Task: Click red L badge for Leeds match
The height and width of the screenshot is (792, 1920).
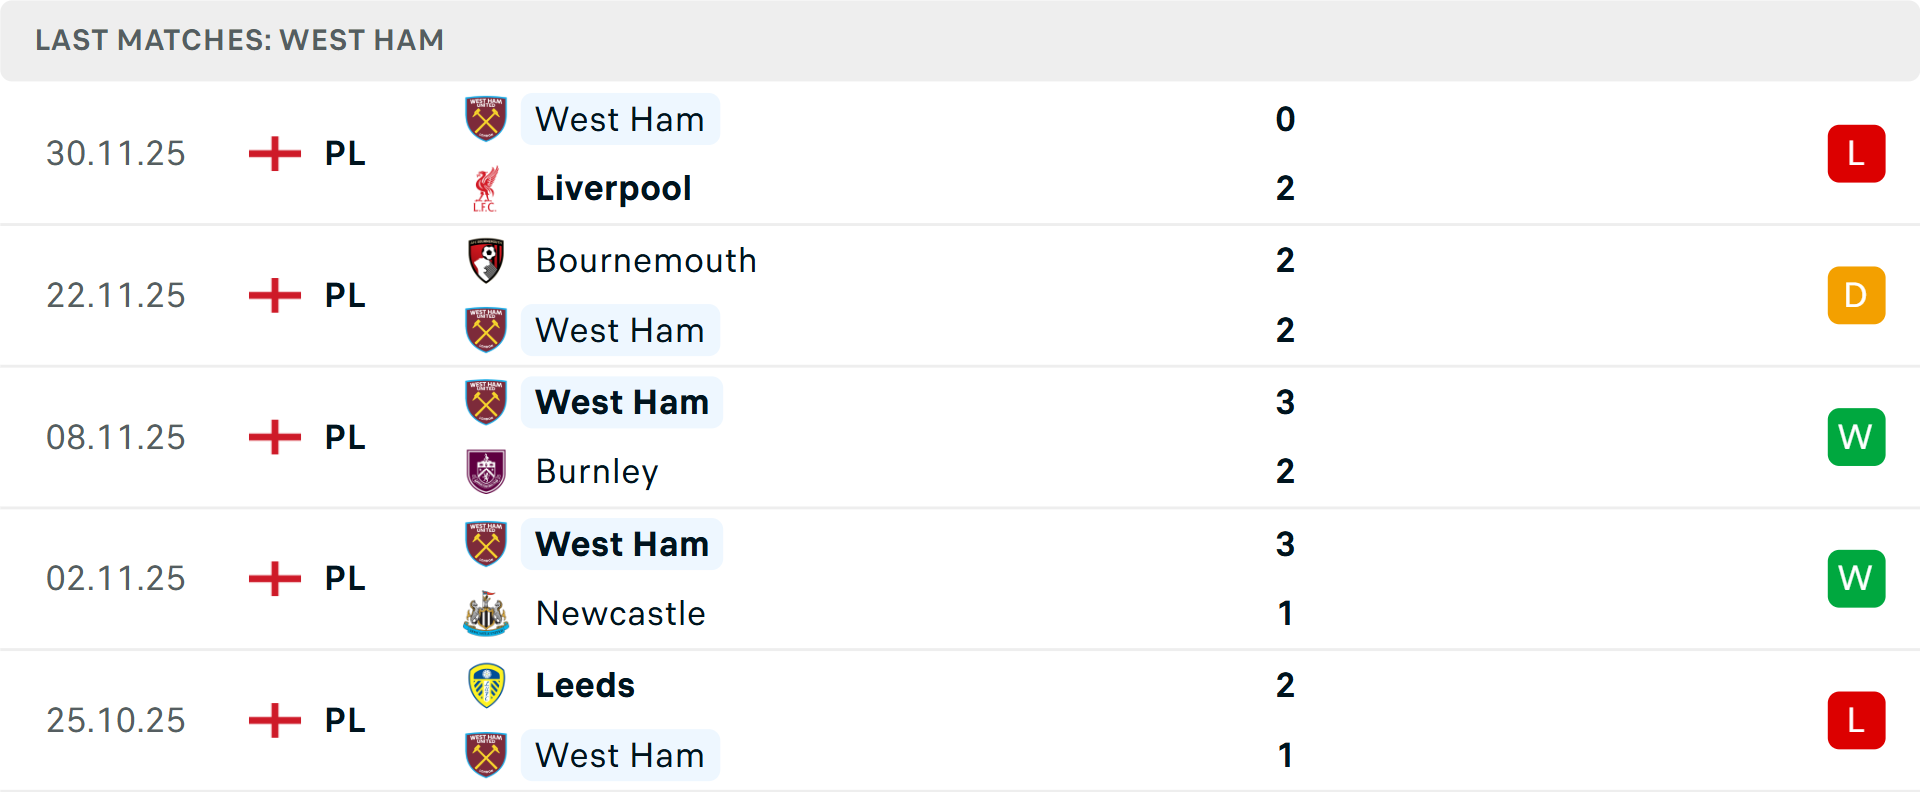Action: point(1856,720)
